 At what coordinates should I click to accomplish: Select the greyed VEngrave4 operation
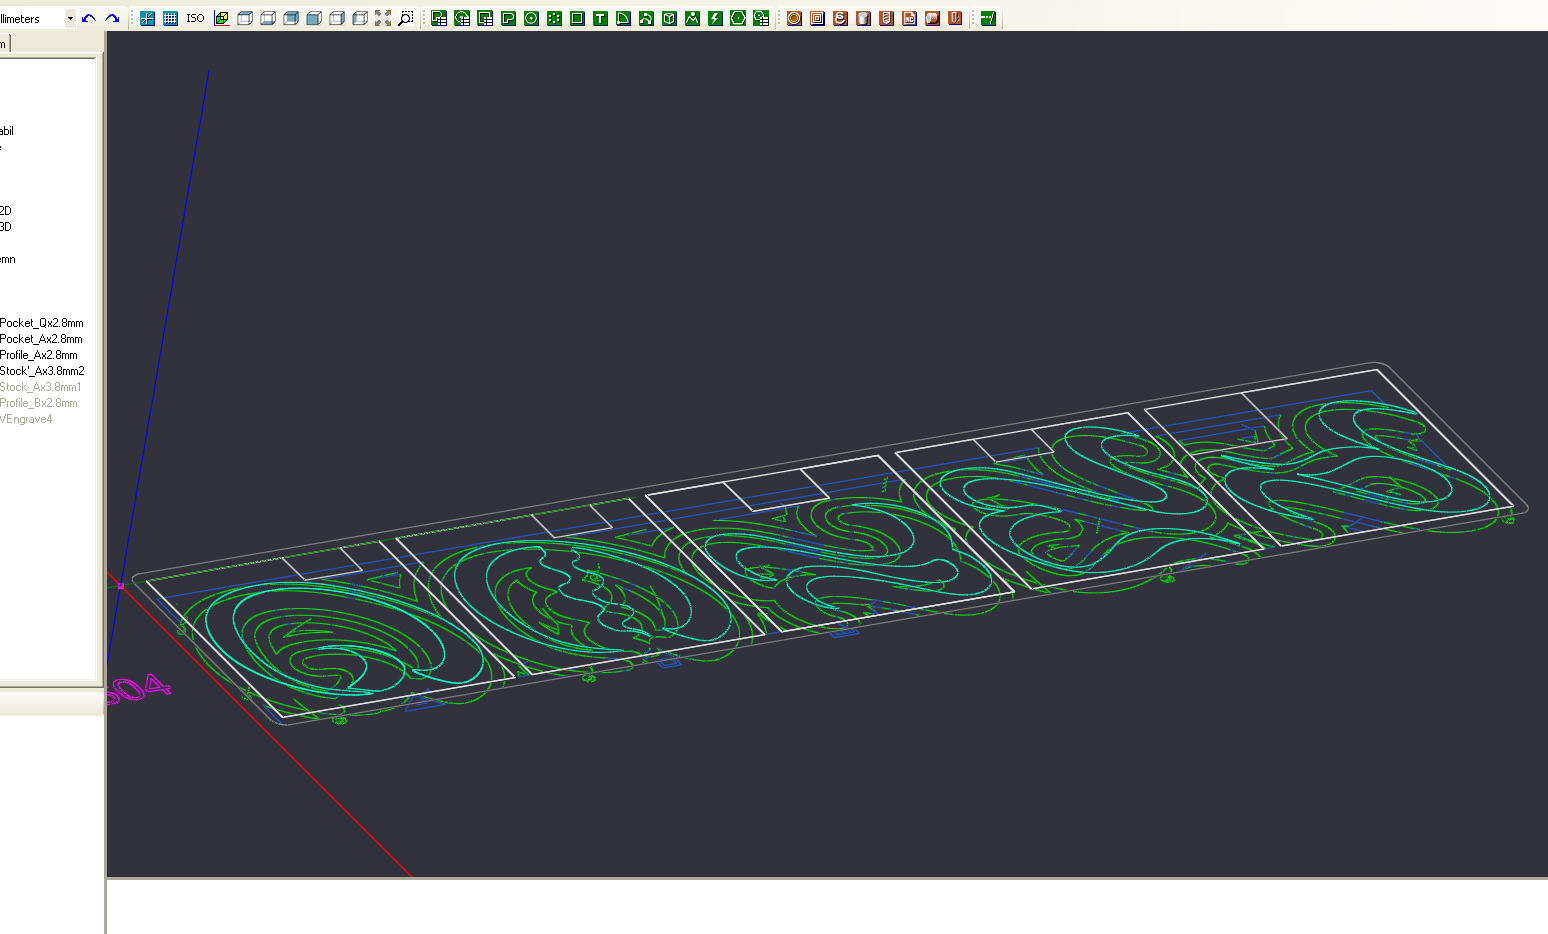coord(27,419)
